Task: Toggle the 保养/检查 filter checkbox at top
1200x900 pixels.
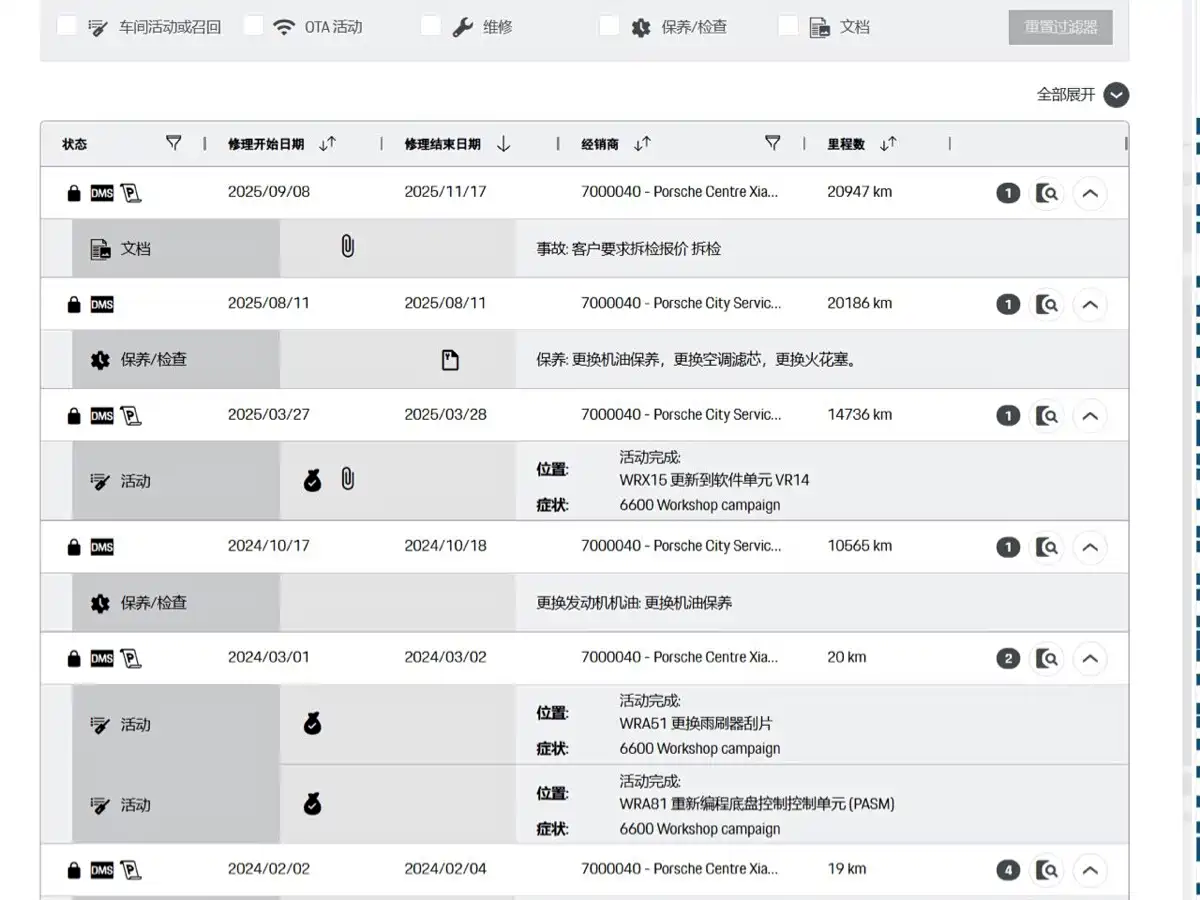Action: (x=609, y=26)
